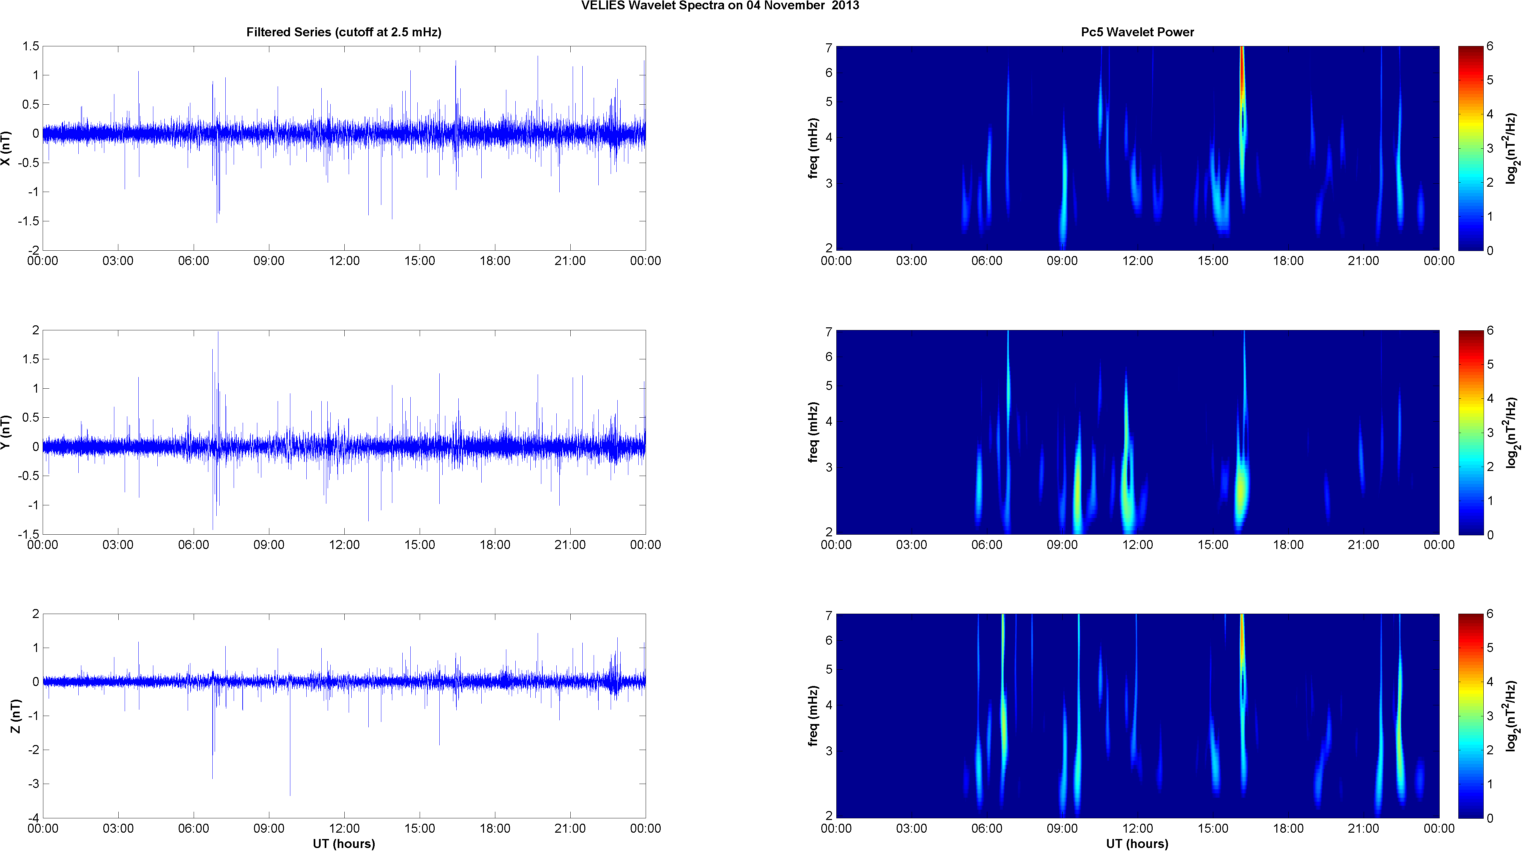Click the 3 tick on Y-component colorbar
Image resolution: width=1522 pixels, height=851 pixels.
pyautogui.click(x=1490, y=433)
